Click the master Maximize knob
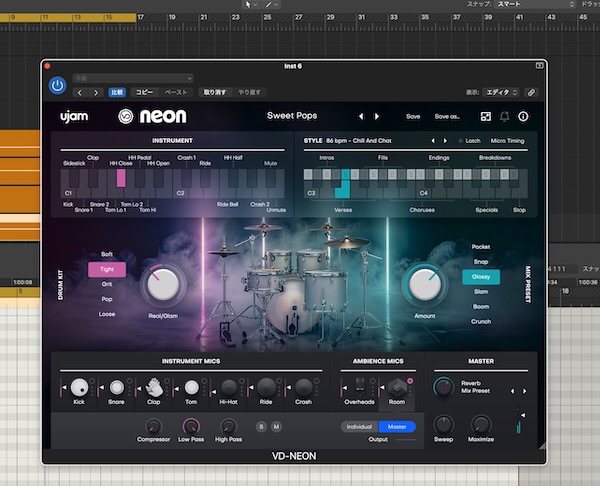Viewport: 600px width, 486px height. [x=481, y=424]
